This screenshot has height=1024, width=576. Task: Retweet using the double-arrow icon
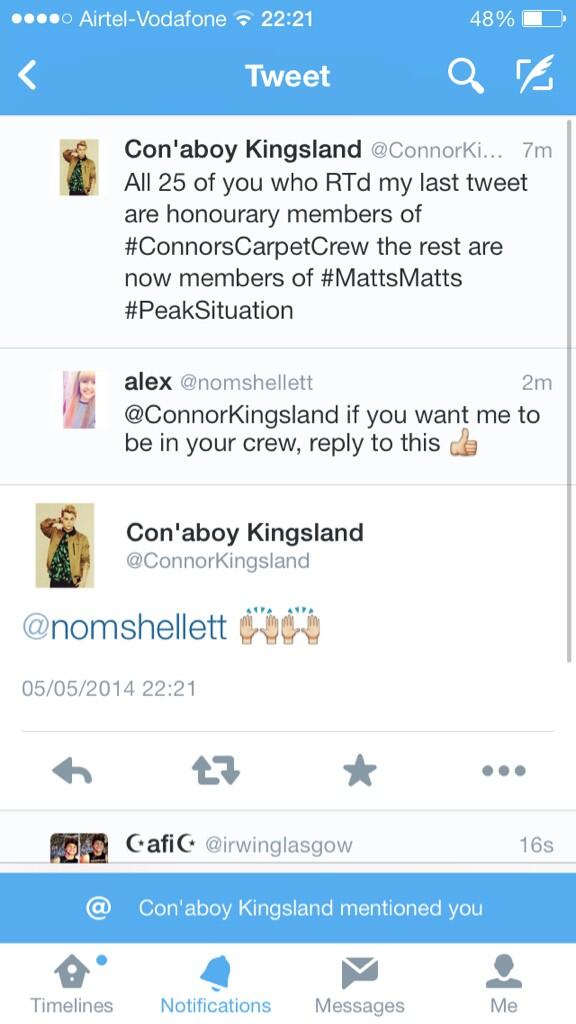216,771
